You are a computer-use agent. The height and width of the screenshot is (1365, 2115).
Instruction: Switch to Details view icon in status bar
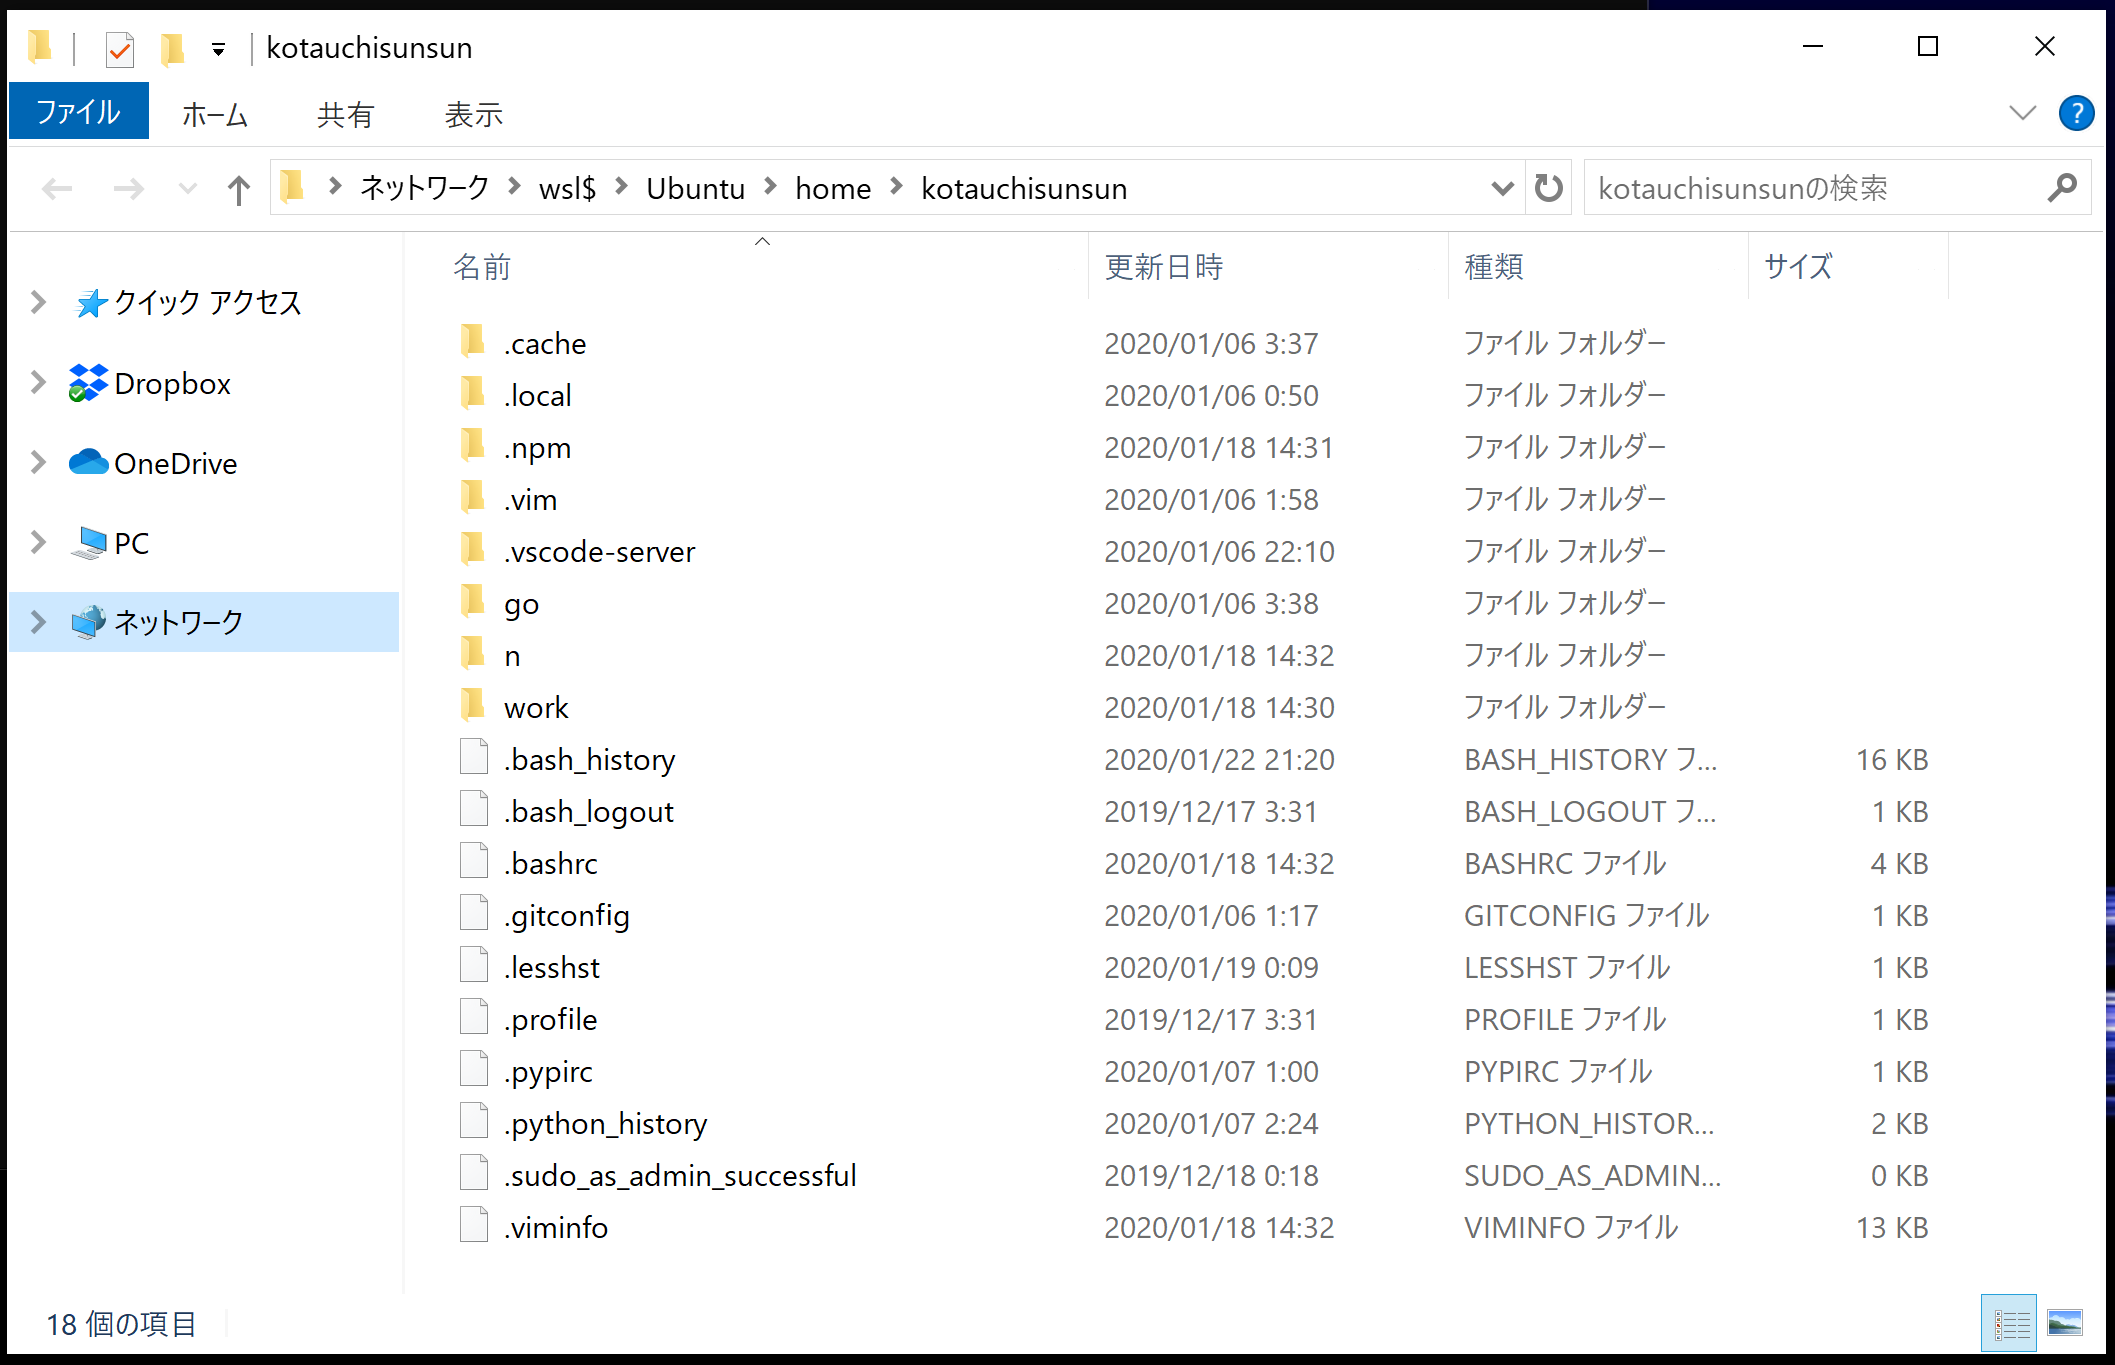coord(2010,1324)
